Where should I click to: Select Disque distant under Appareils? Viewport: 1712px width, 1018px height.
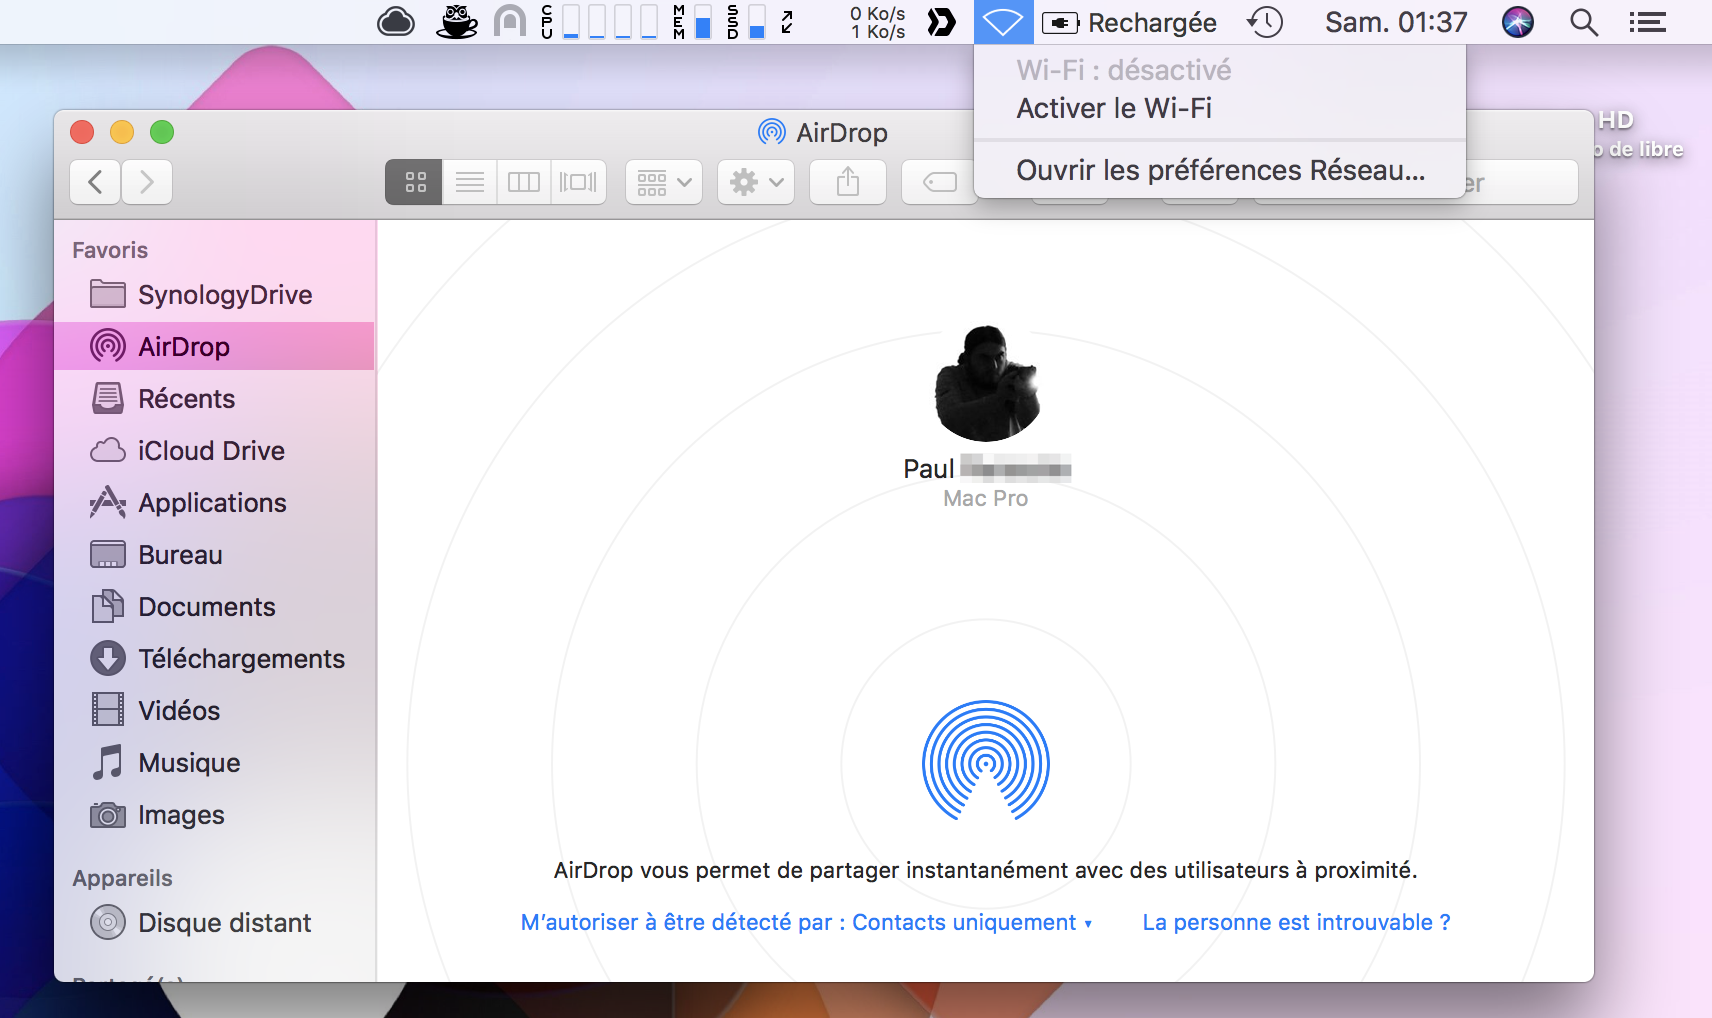tap(214, 922)
